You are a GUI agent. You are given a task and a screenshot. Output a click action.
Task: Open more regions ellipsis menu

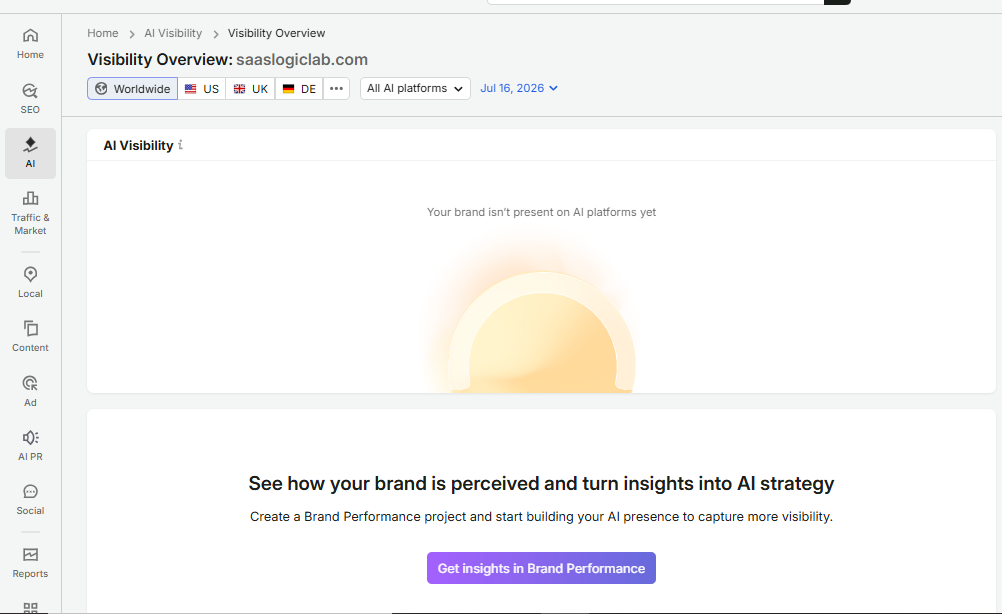click(x=336, y=89)
